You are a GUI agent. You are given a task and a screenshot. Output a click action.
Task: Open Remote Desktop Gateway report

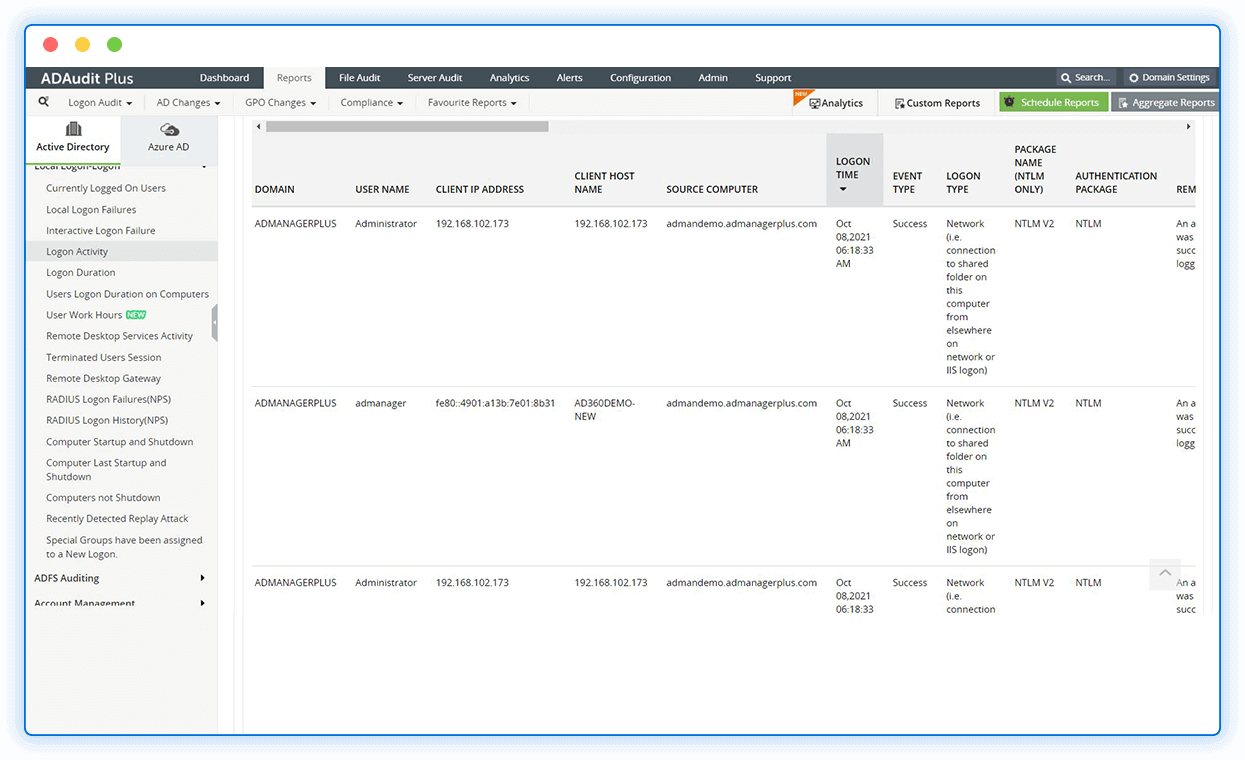click(103, 378)
